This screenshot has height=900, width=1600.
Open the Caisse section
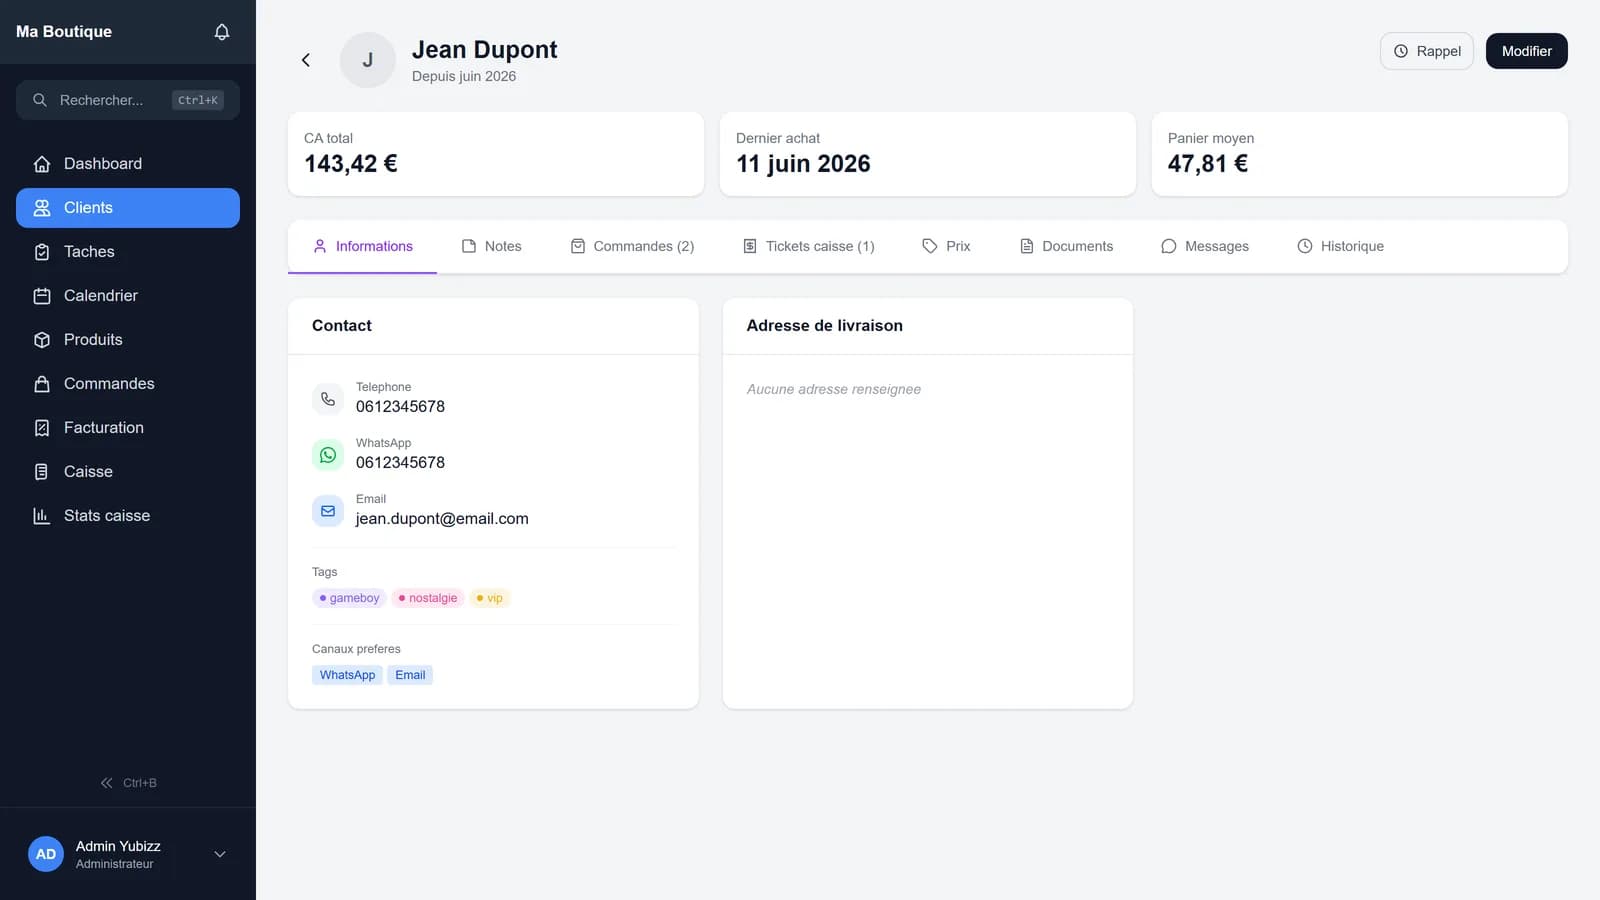[x=128, y=472]
